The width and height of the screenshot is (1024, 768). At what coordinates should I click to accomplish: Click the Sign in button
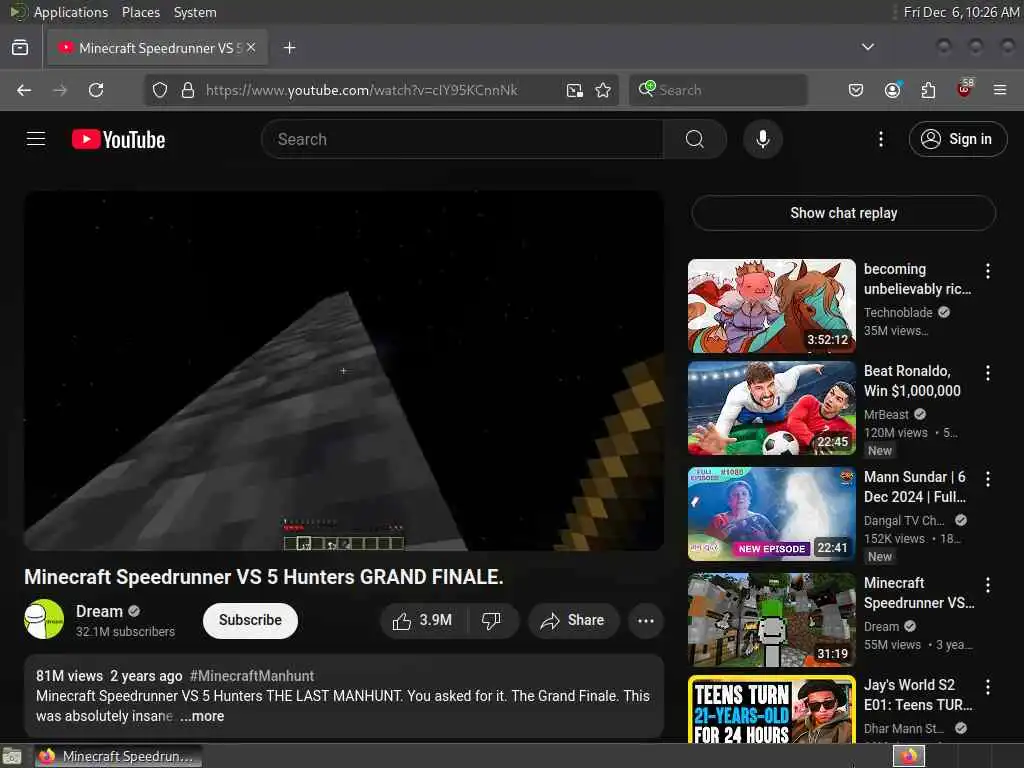tap(958, 139)
